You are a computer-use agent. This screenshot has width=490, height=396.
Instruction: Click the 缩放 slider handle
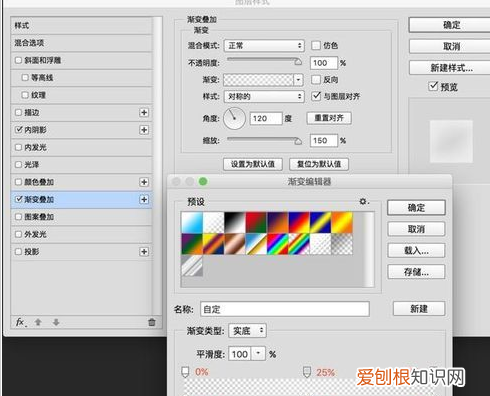(x=298, y=141)
